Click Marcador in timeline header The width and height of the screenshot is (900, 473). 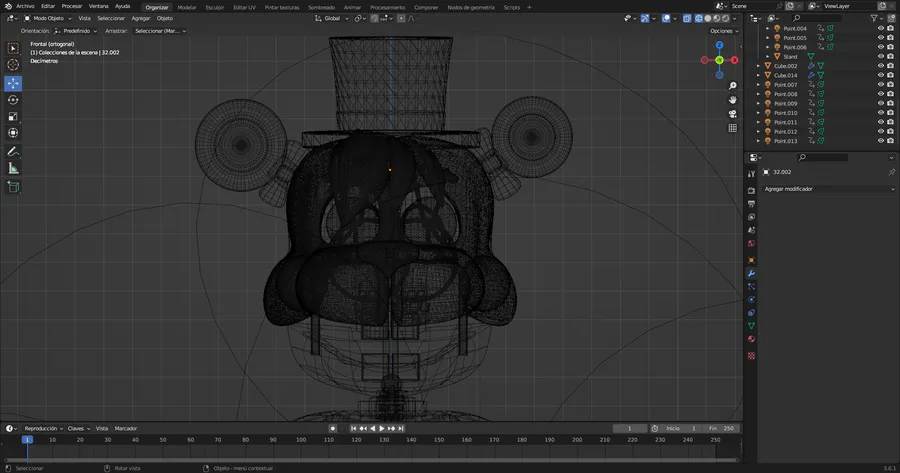pyautogui.click(x=126, y=428)
